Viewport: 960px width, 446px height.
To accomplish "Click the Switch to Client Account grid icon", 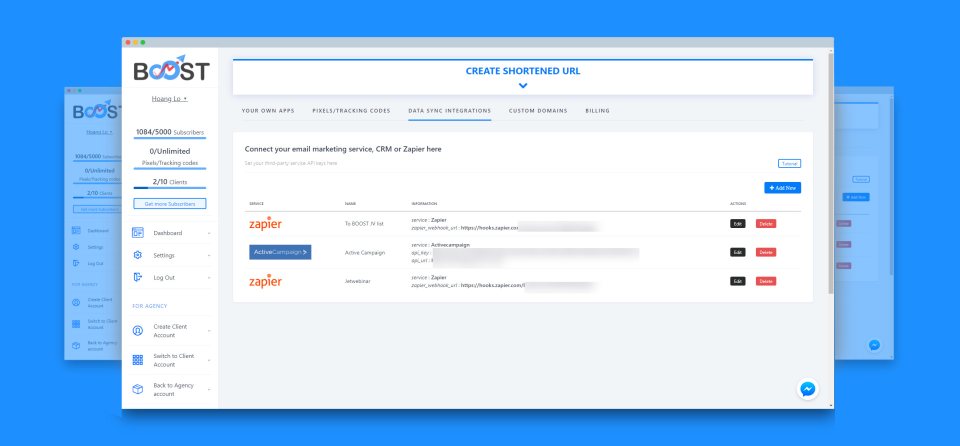I will tap(138, 360).
